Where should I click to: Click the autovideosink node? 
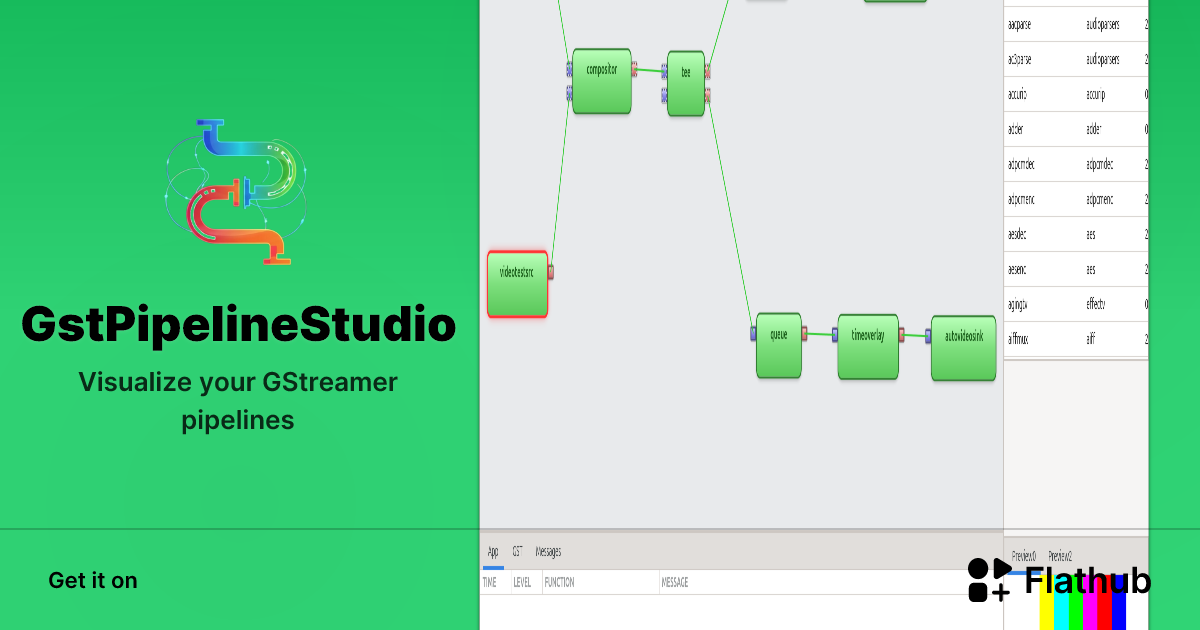963,348
